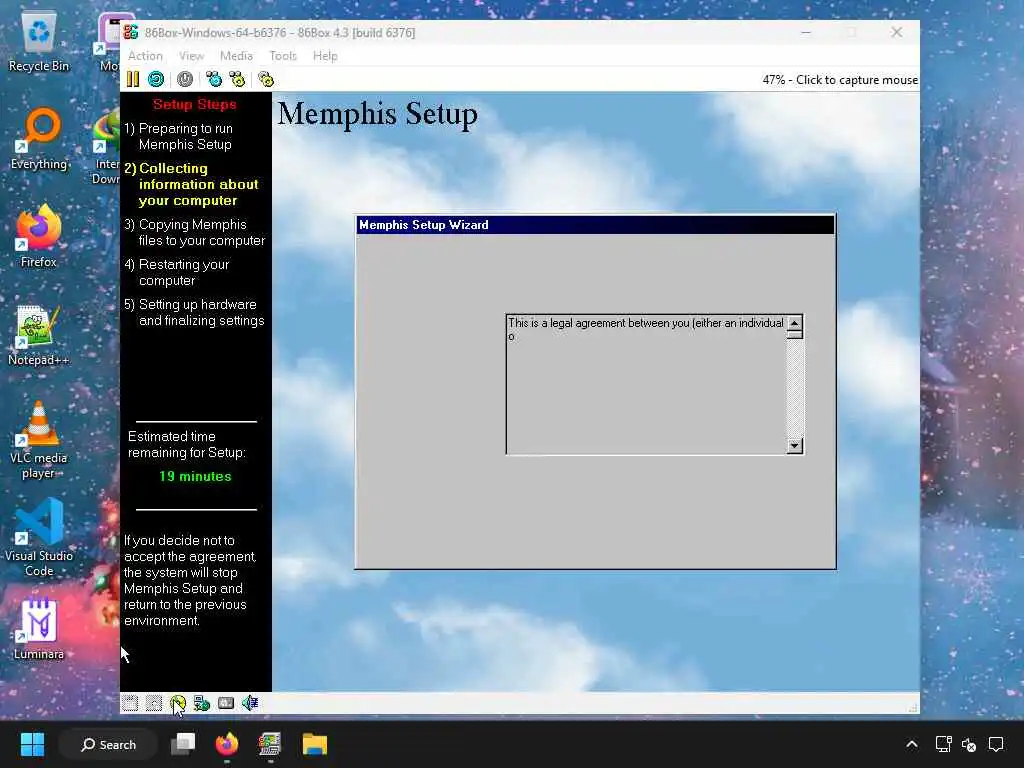The width and height of the screenshot is (1024, 768).
Task: Switch to Firefox on the taskbar
Action: pyautogui.click(x=227, y=744)
